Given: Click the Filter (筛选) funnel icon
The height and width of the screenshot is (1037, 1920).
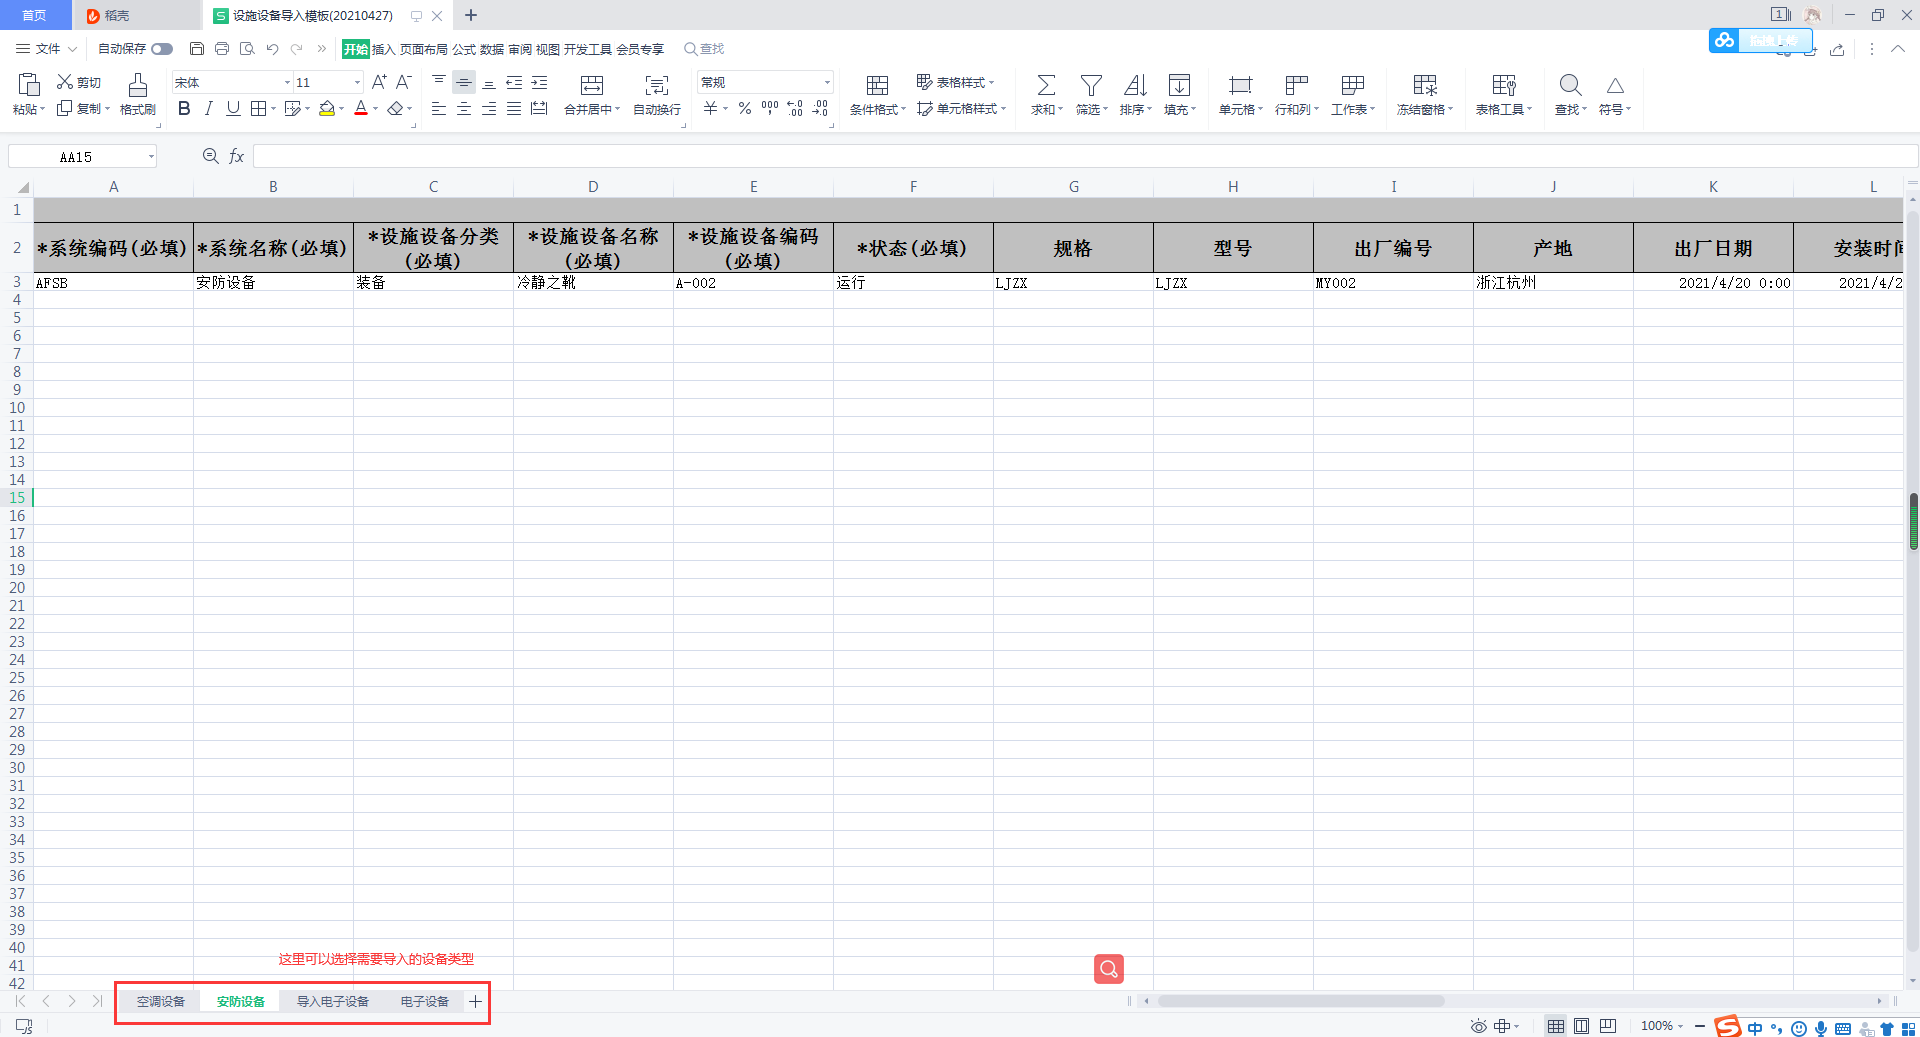Looking at the screenshot, I should 1091,85.
